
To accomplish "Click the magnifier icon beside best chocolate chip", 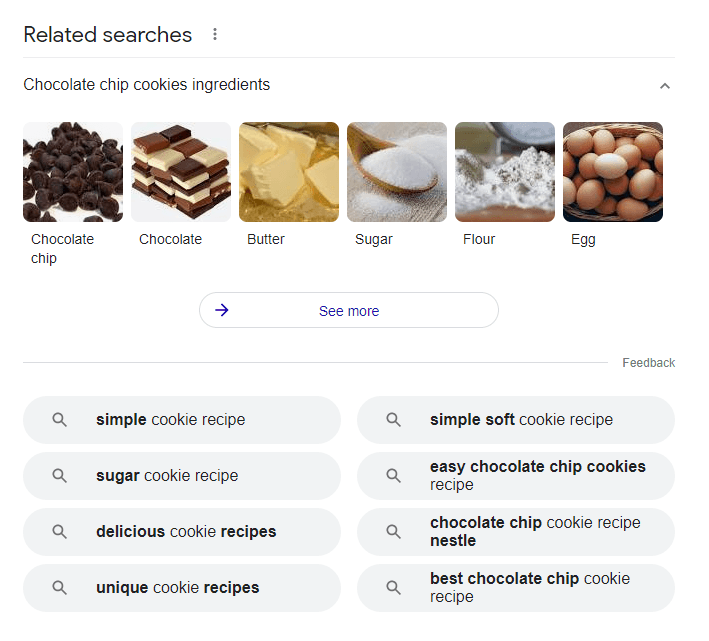I will (x=394, y=588).
